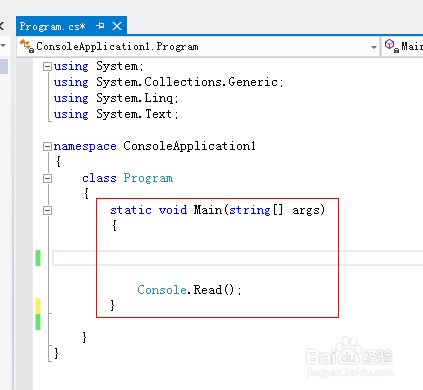Click the 'void' keyword
This screenshot has width=423, height=390.
(x=173, y=210)
